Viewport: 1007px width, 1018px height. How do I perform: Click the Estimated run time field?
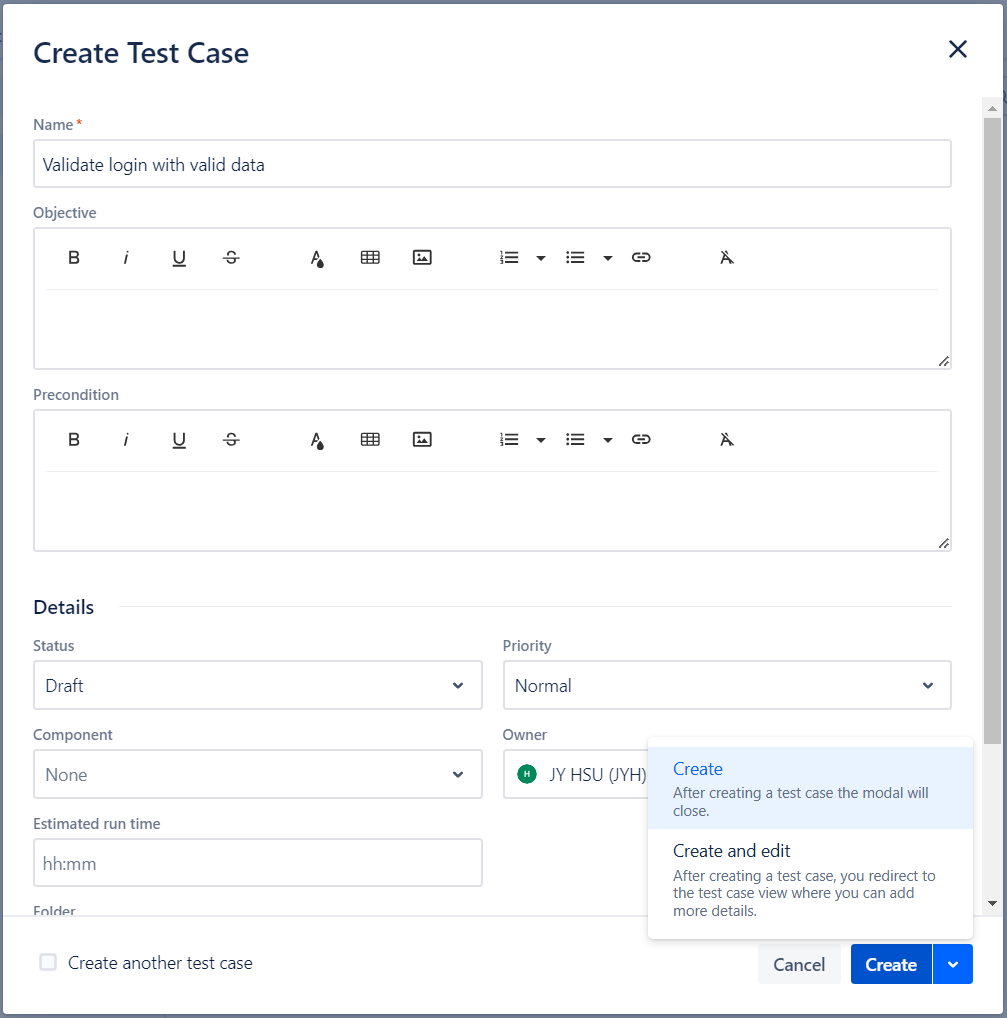(258, 863)
